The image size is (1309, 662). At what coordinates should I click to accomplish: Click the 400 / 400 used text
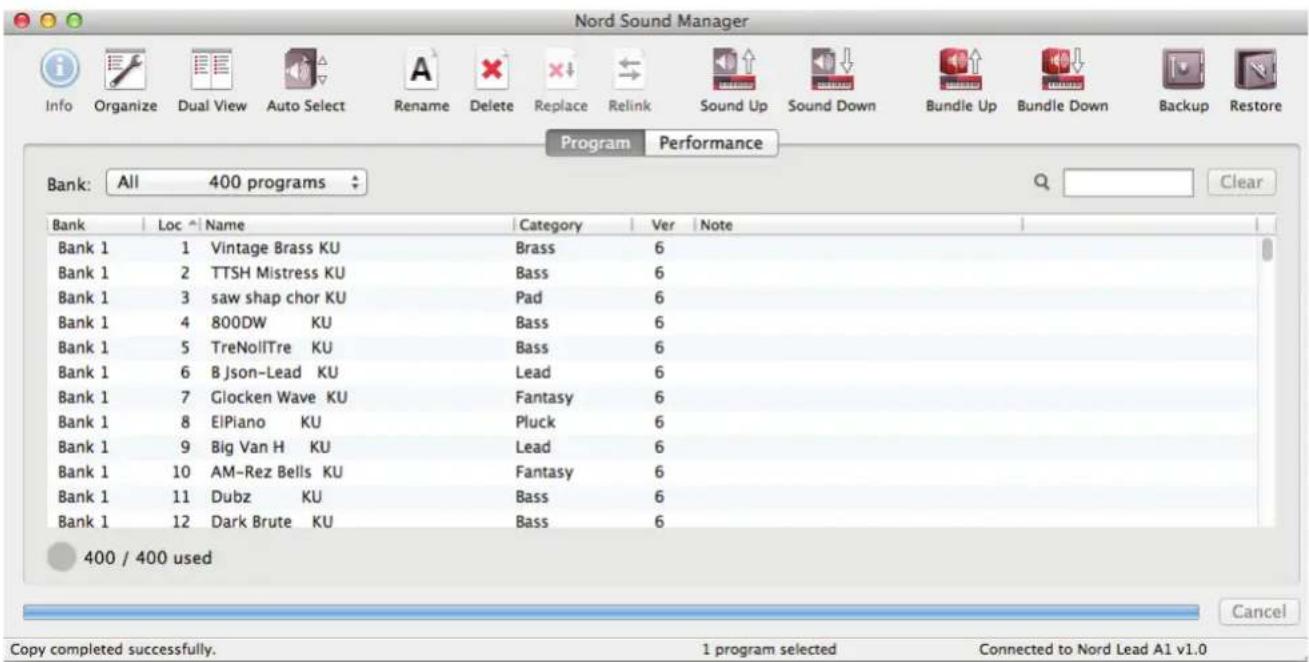coord(148,558)
